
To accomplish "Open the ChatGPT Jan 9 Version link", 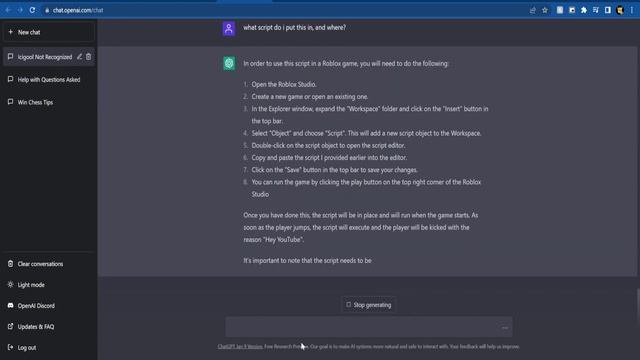I will pos(240,347).
